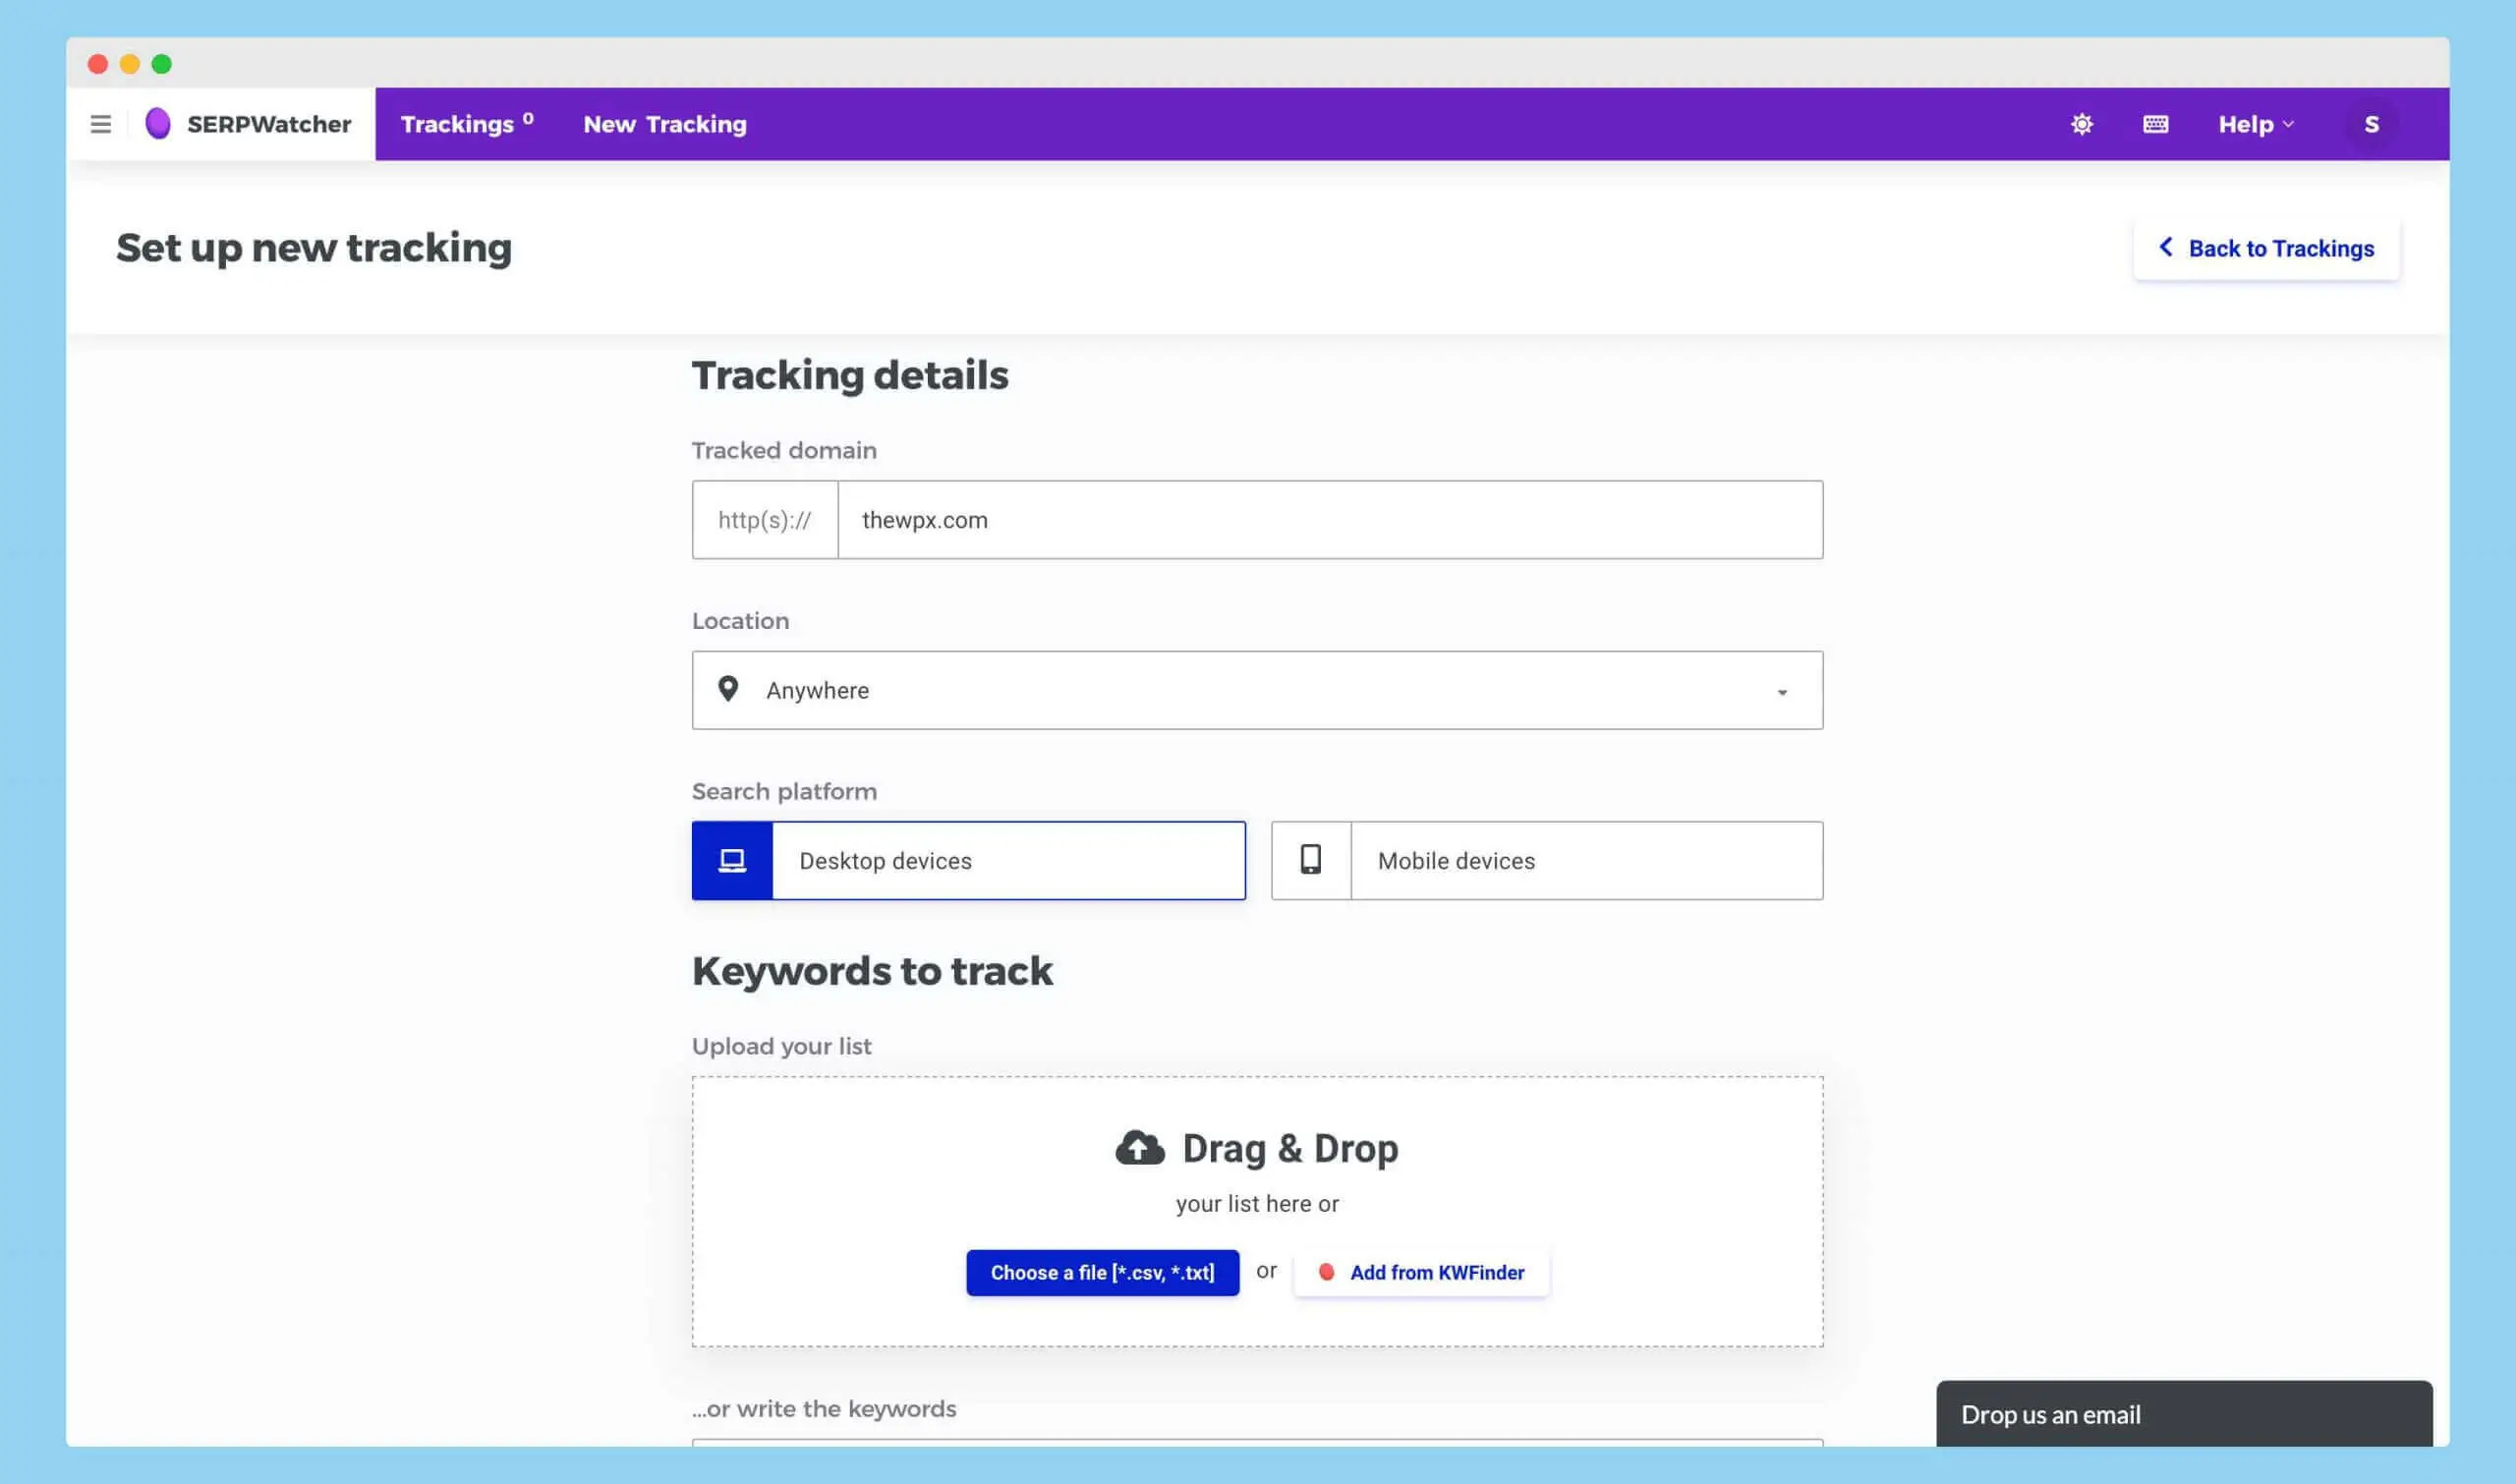
Task: Click Choose a file button
Action: [1102, 1271]
